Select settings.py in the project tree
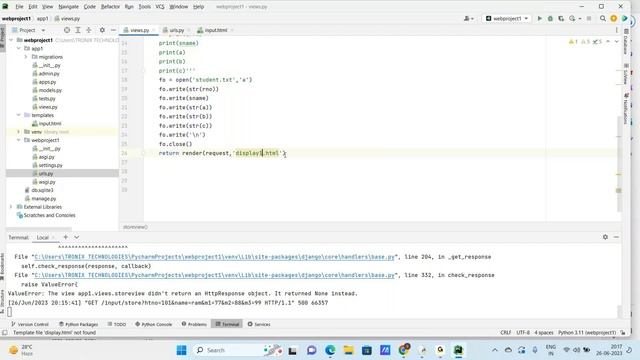 51,165
